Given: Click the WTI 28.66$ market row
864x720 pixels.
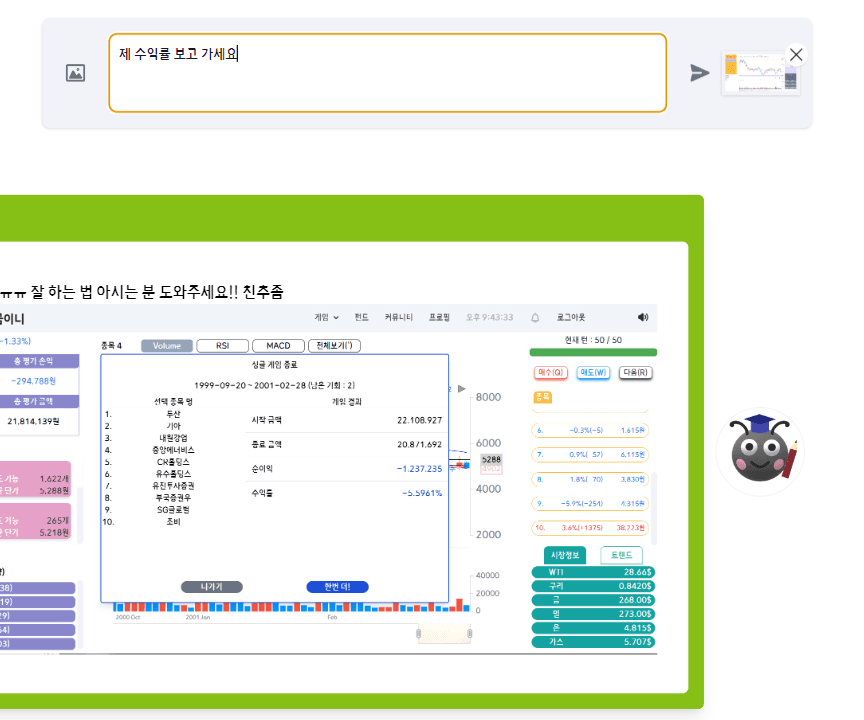Looking at the screenshot, I should 593,572.
